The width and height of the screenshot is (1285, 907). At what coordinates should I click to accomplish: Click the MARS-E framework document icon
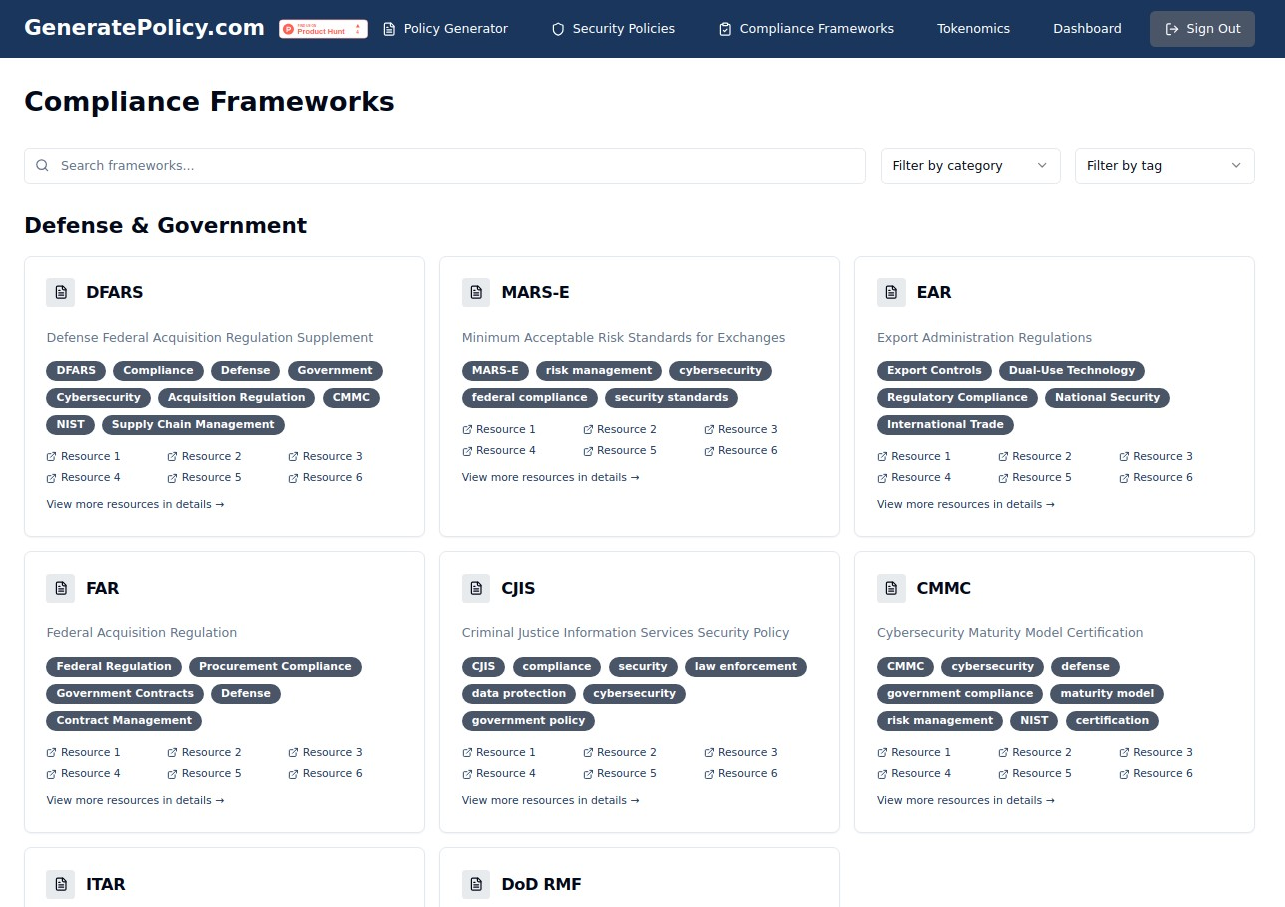click(476, 293)
